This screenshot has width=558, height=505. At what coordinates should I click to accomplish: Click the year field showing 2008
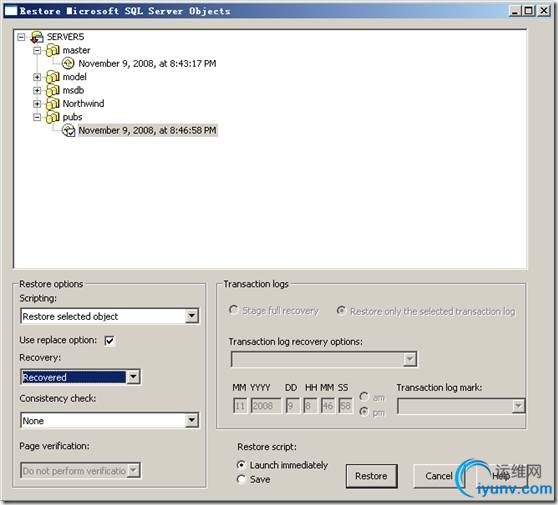265,406
